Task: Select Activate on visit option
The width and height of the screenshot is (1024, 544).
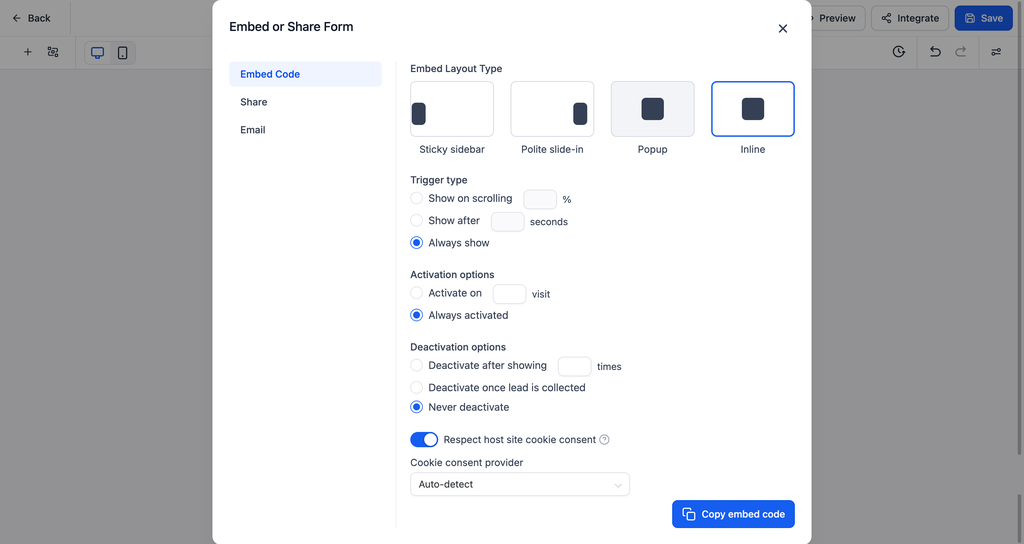Action: 417,293
